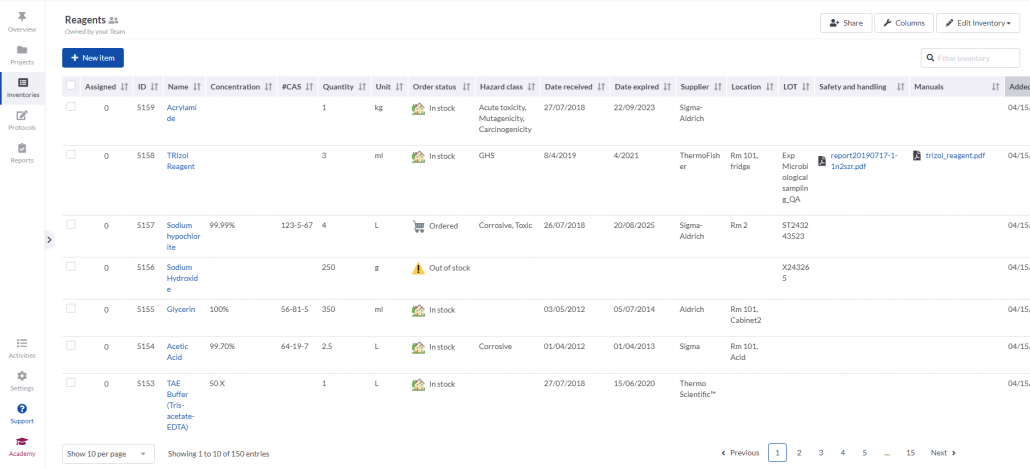Check the select-all checkbox in table header
Image resolution: width=1030 pixels, height=469 pixels.
70,87
